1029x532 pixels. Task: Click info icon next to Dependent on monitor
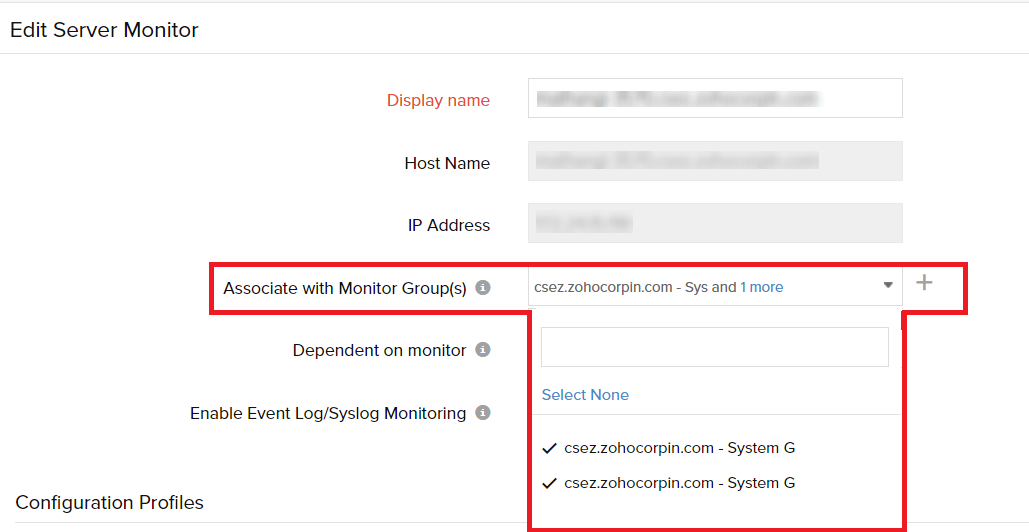483,350
